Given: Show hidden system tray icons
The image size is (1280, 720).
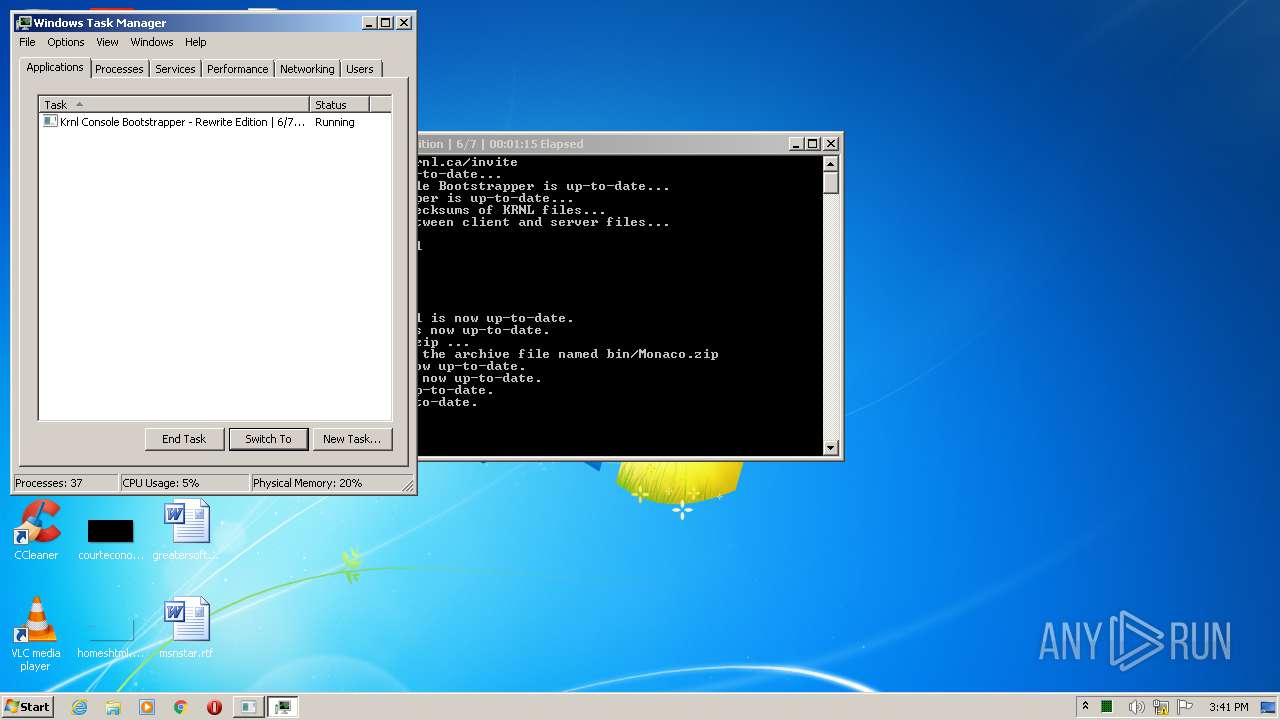Looking at the screenshot, I should 1087,707.
